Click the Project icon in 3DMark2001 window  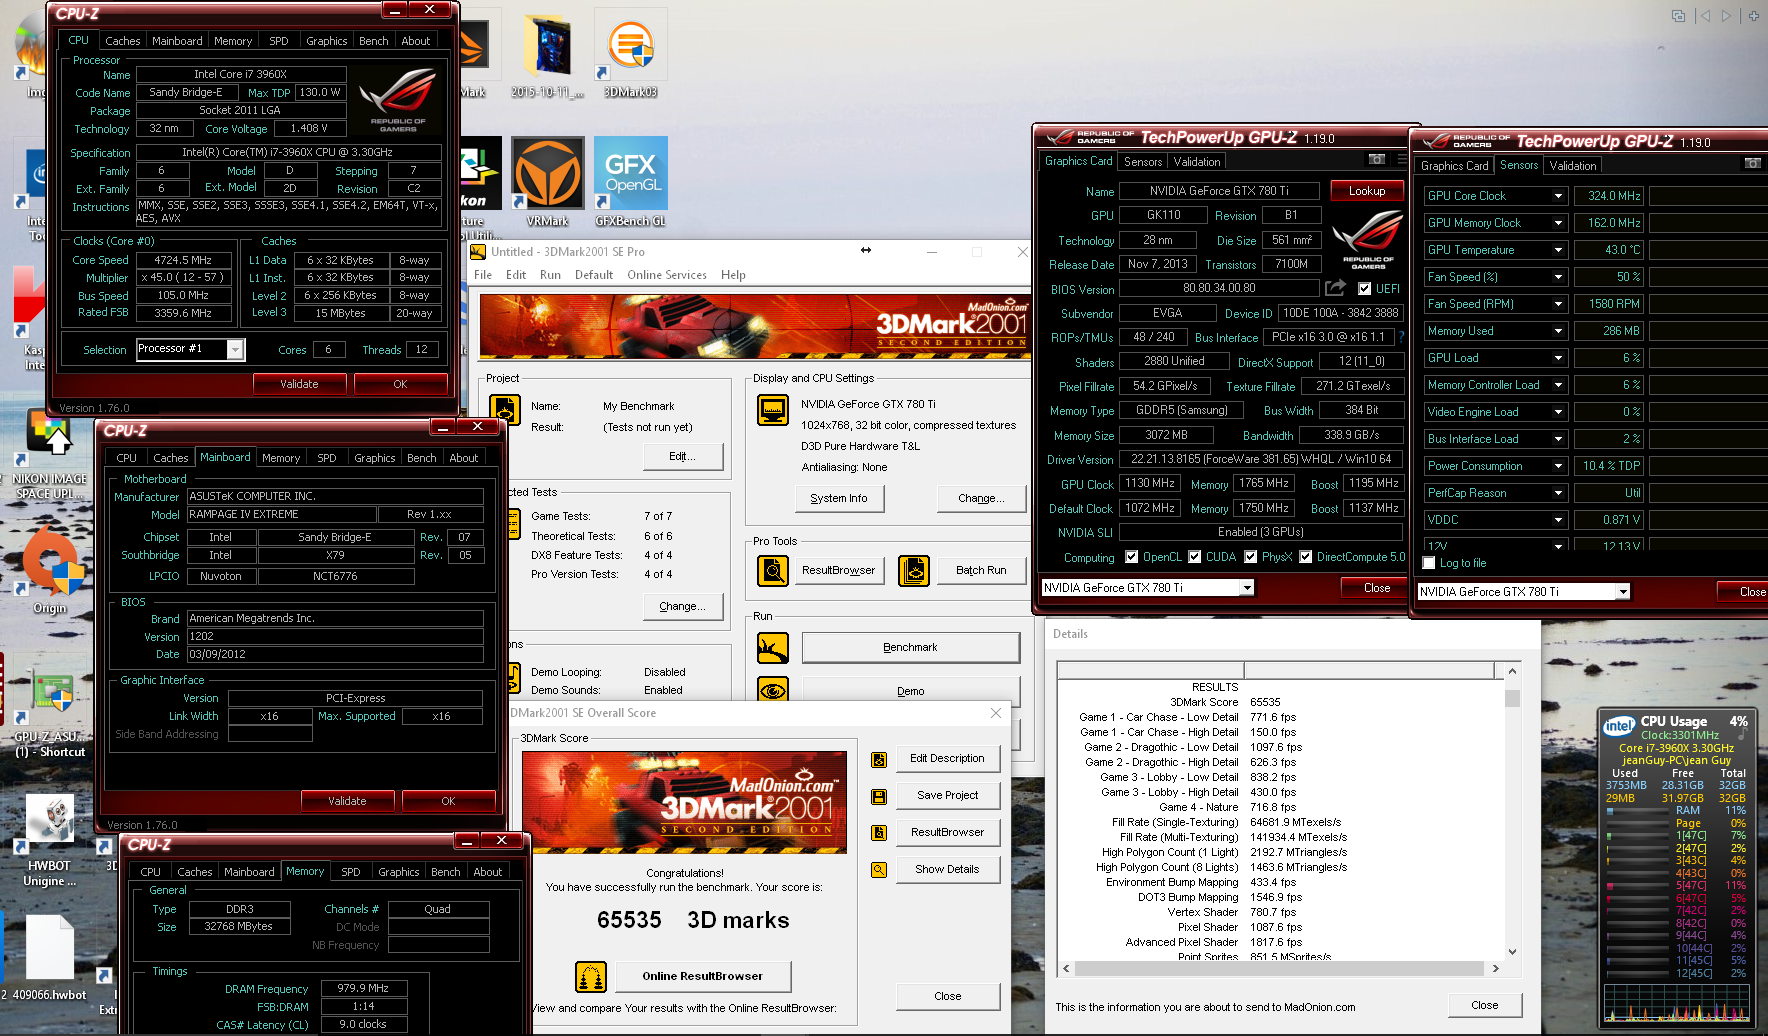(505, 410)
